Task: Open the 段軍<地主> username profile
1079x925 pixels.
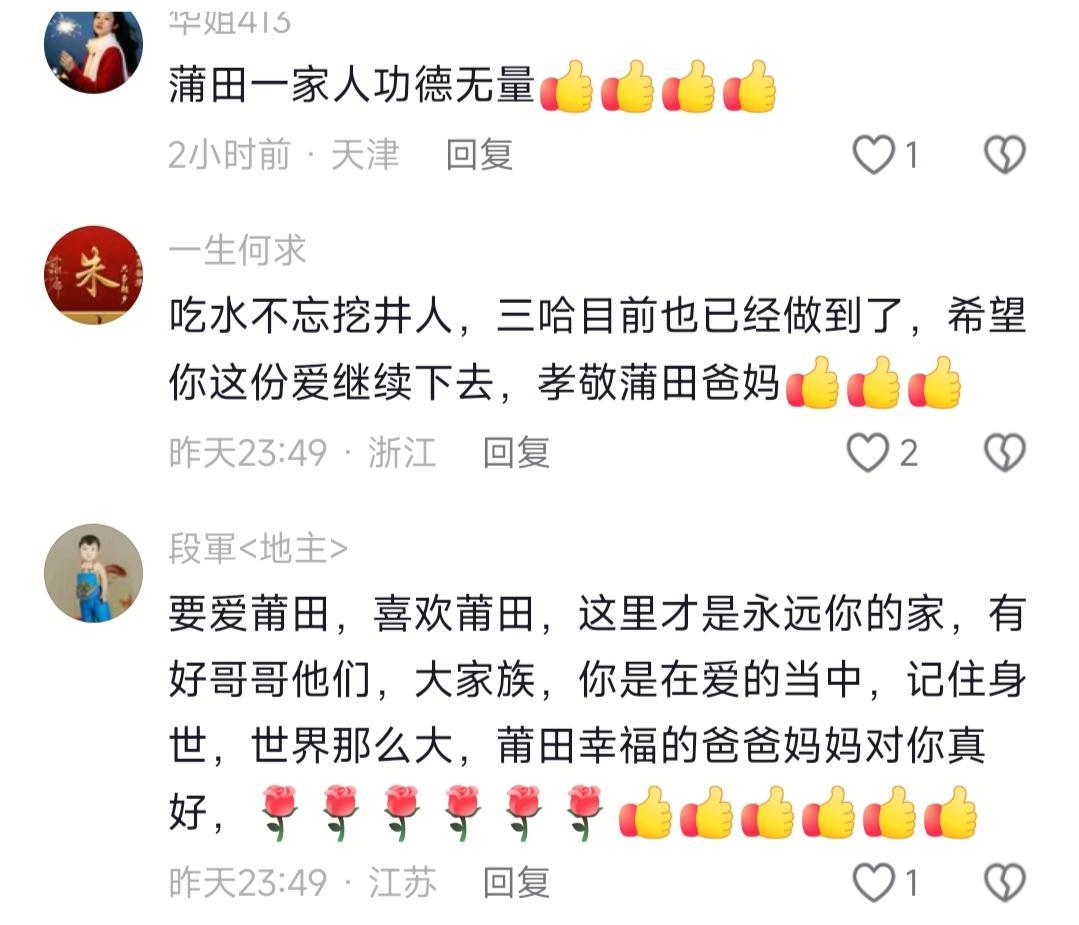Action: point(258,549)
